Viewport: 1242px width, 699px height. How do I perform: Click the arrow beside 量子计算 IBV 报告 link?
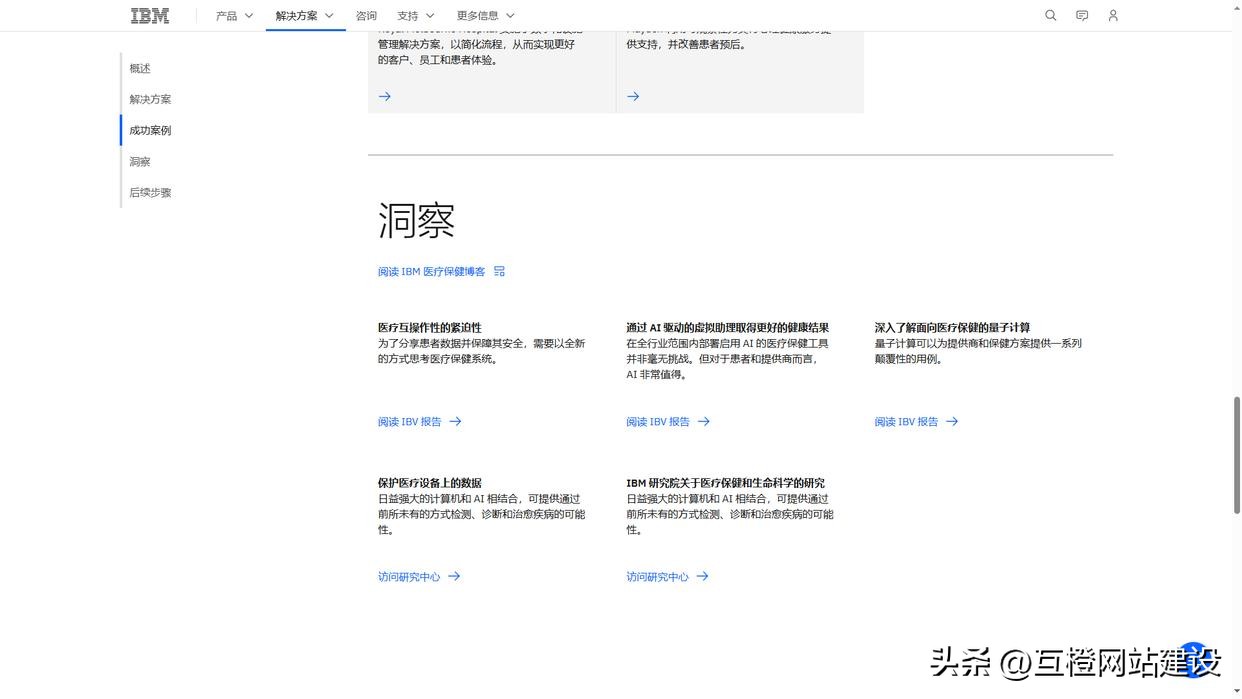(x=952, y=420)
